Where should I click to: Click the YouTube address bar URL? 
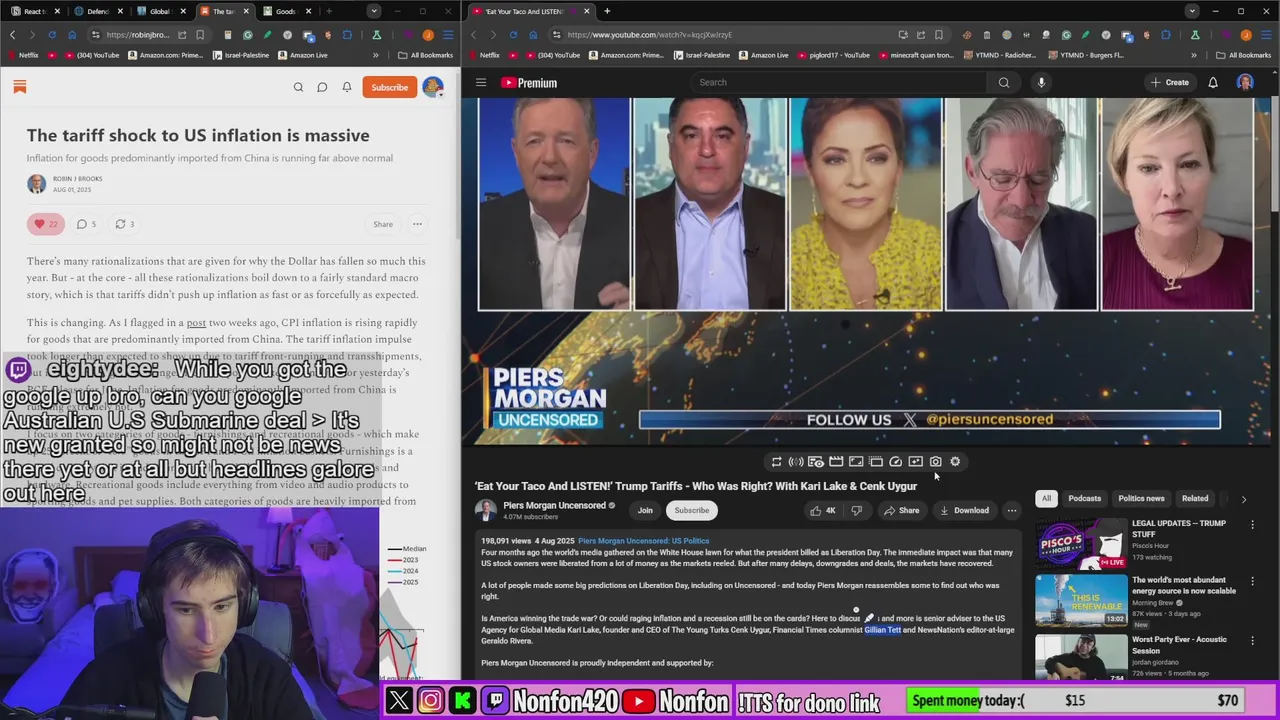coord(650,35)
